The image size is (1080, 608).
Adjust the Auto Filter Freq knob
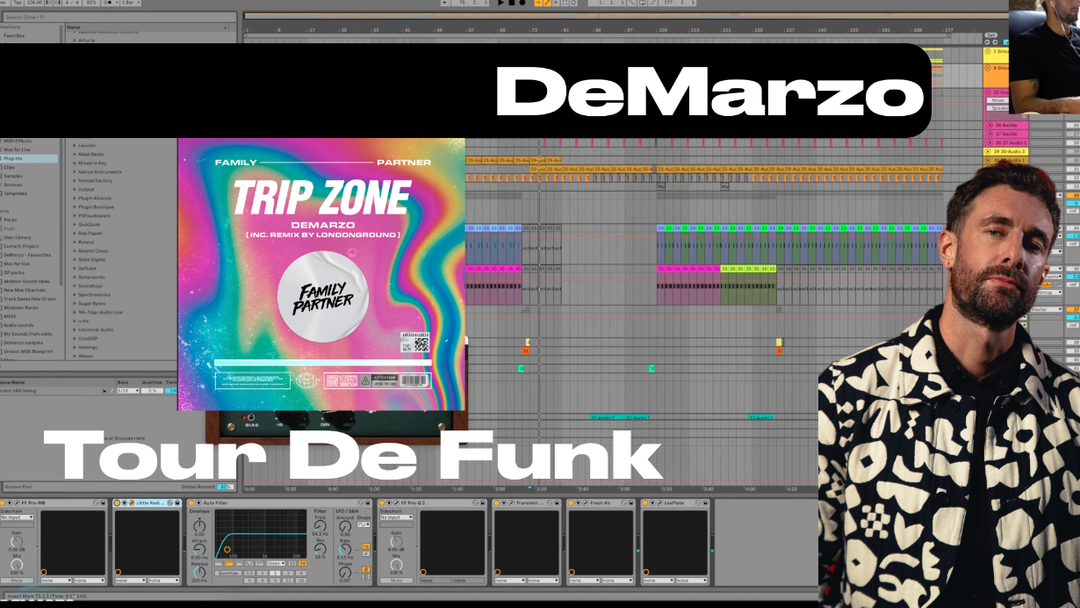320,526
